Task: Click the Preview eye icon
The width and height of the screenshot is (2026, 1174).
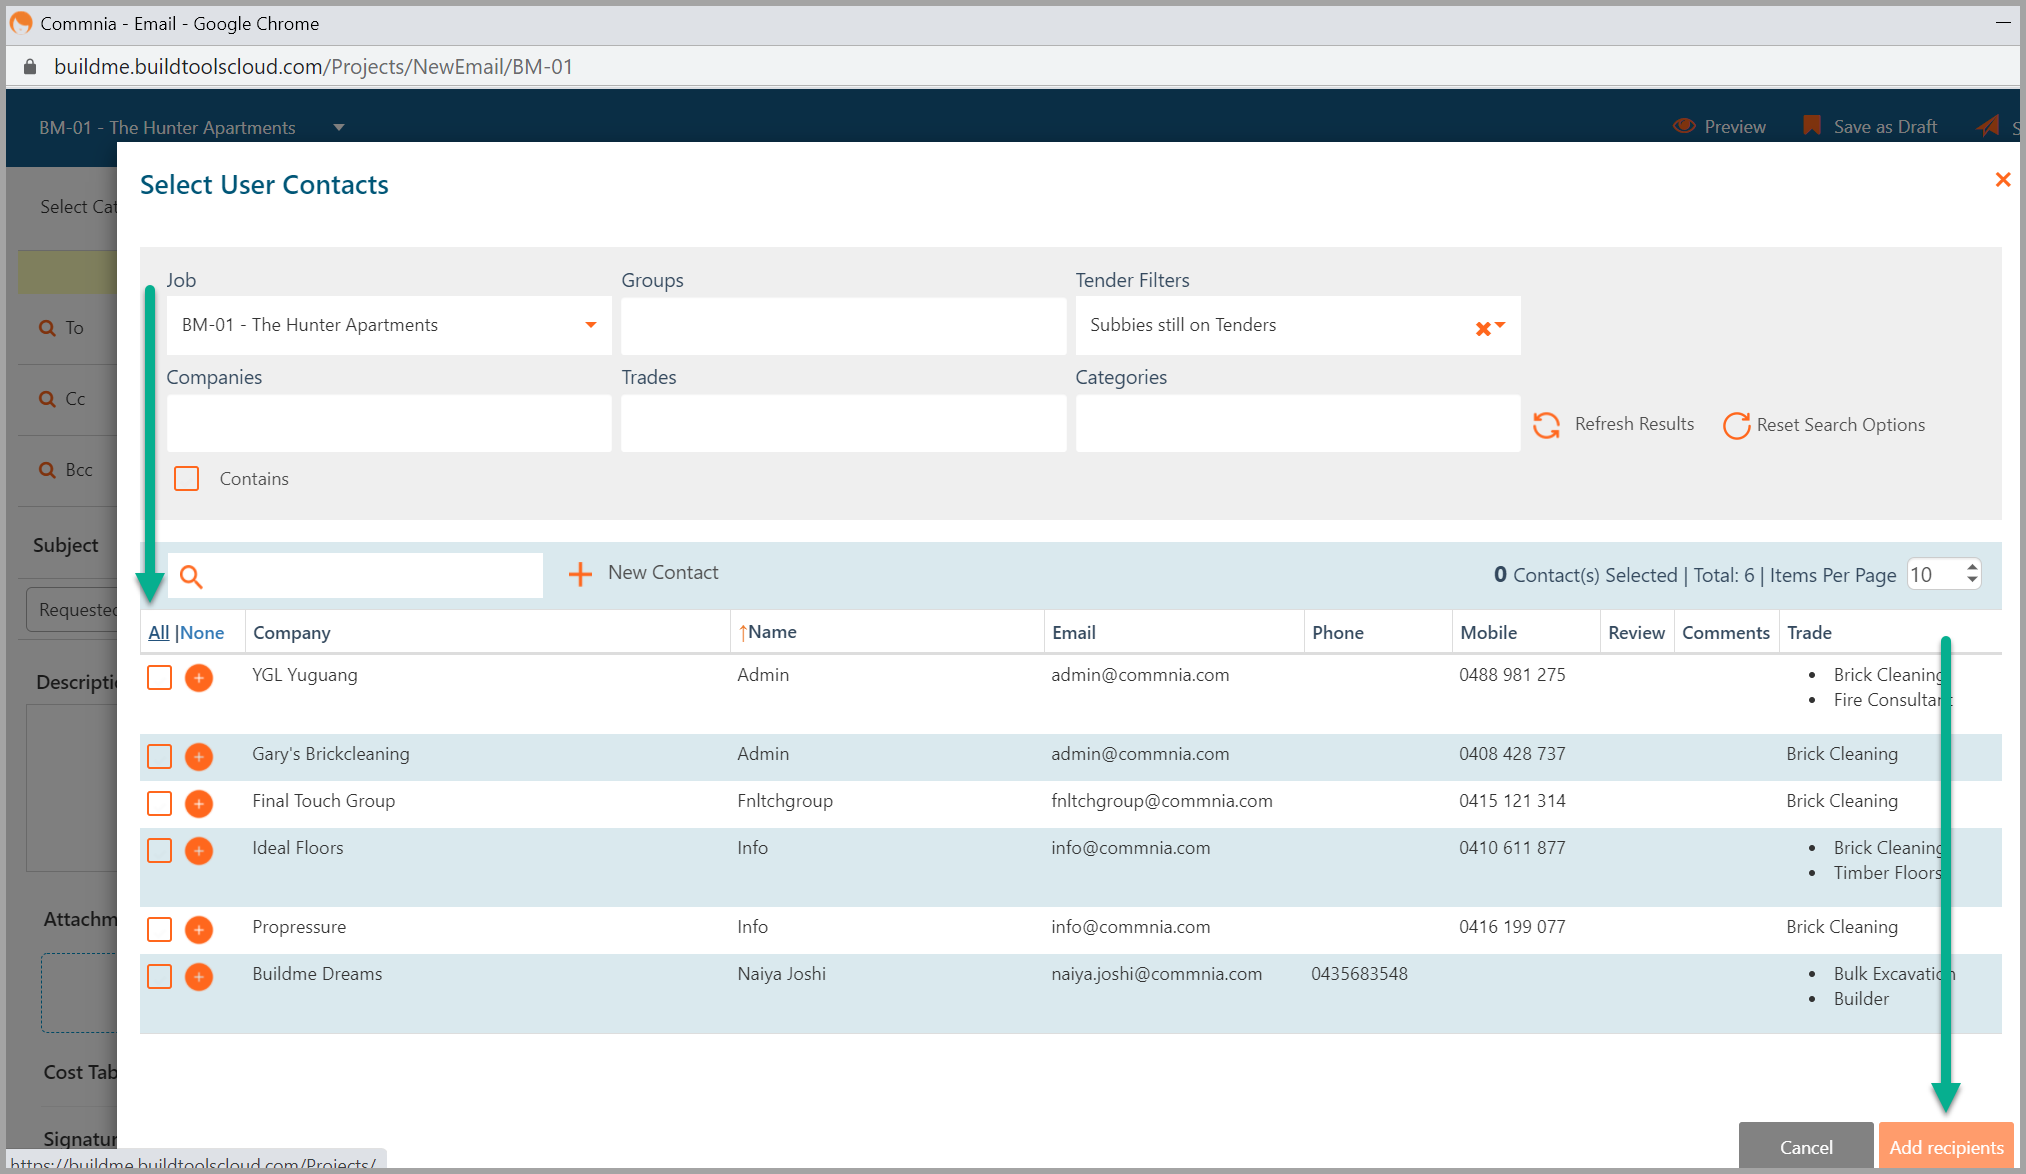Action: point(1684,126)
